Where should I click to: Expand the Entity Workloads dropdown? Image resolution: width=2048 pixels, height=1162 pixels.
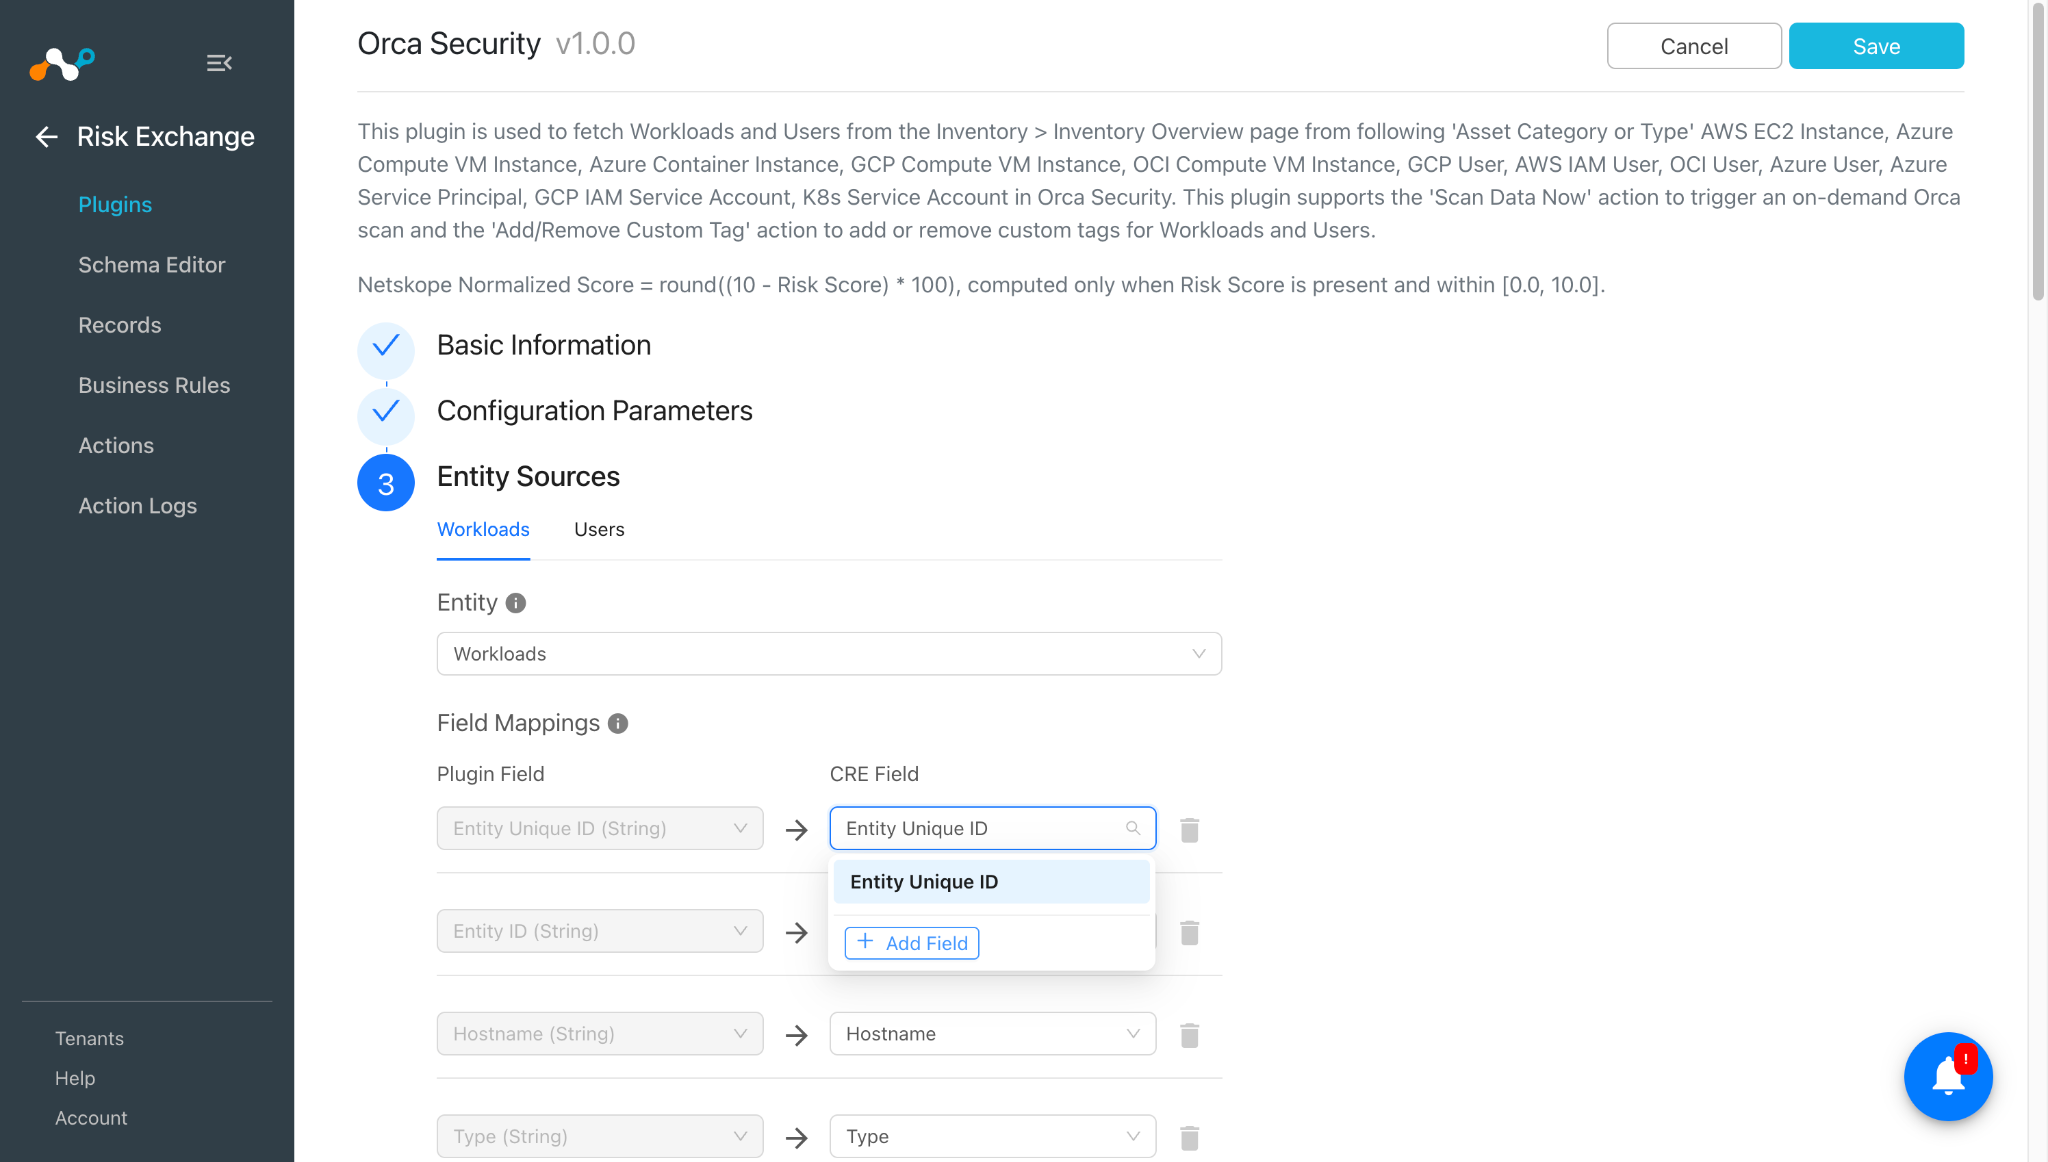coord(829,654)
